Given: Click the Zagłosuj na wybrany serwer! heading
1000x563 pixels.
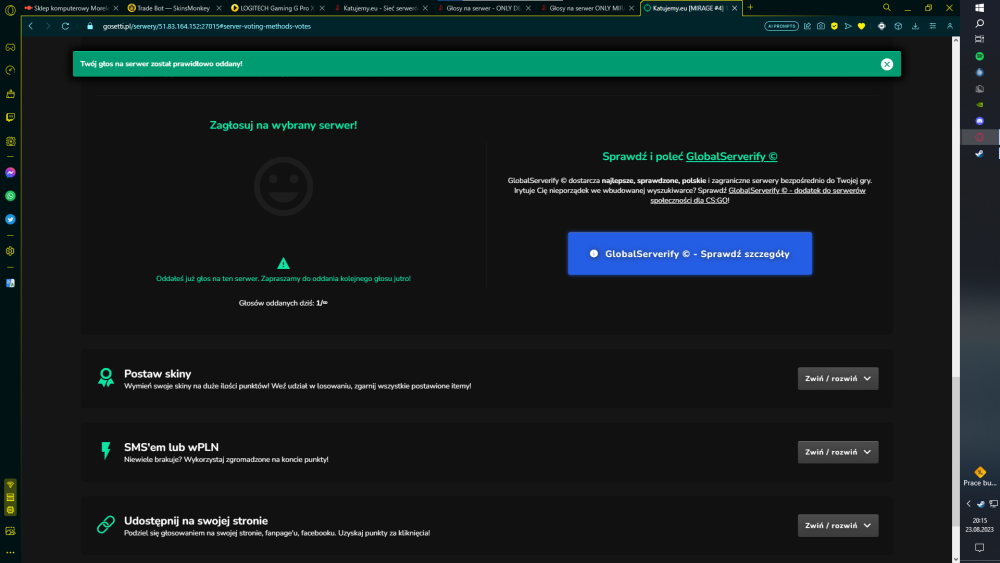Looking at the screenshot, I should (283, 125).
